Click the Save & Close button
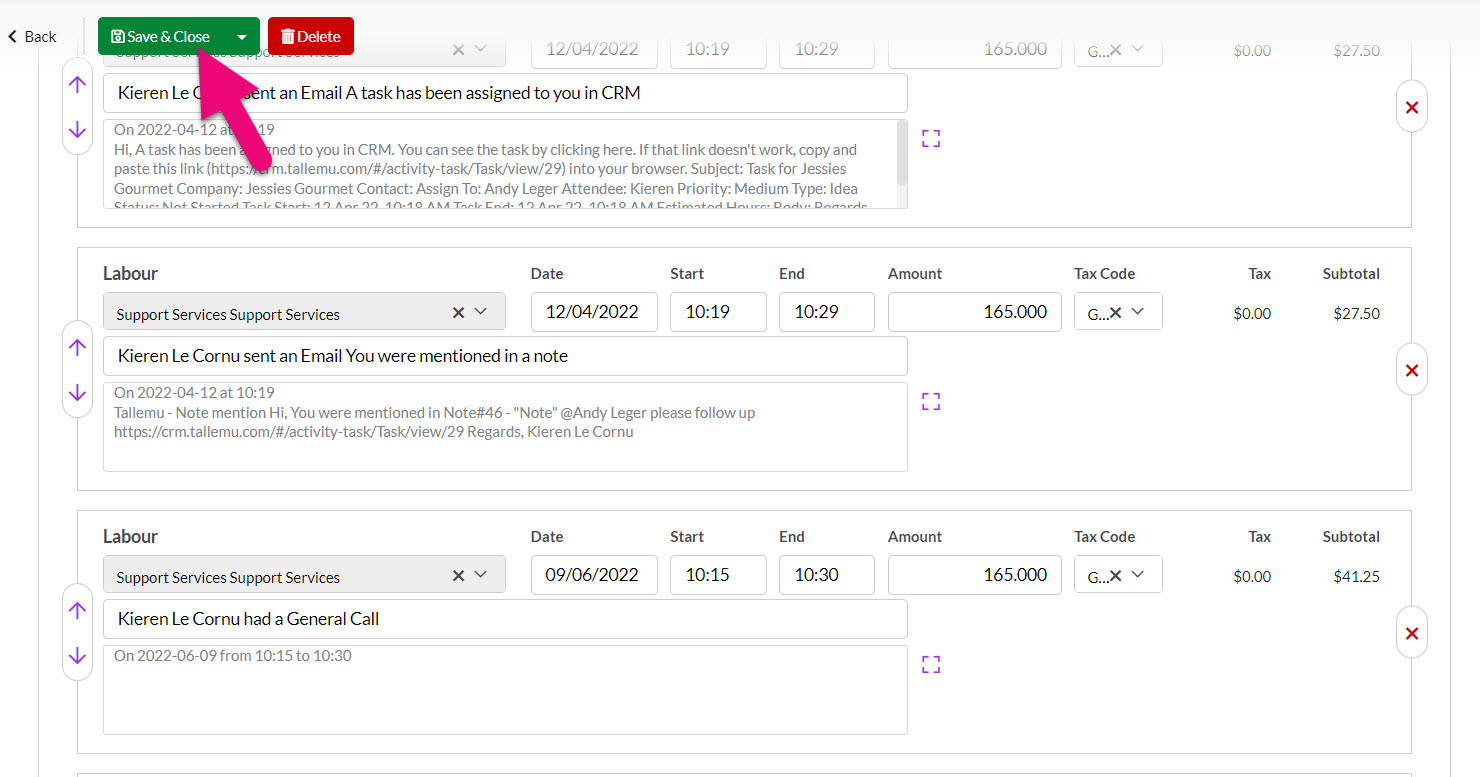The width and height of the screenshot is (1480, 777). pyautogui.click(x=162, y=37)
